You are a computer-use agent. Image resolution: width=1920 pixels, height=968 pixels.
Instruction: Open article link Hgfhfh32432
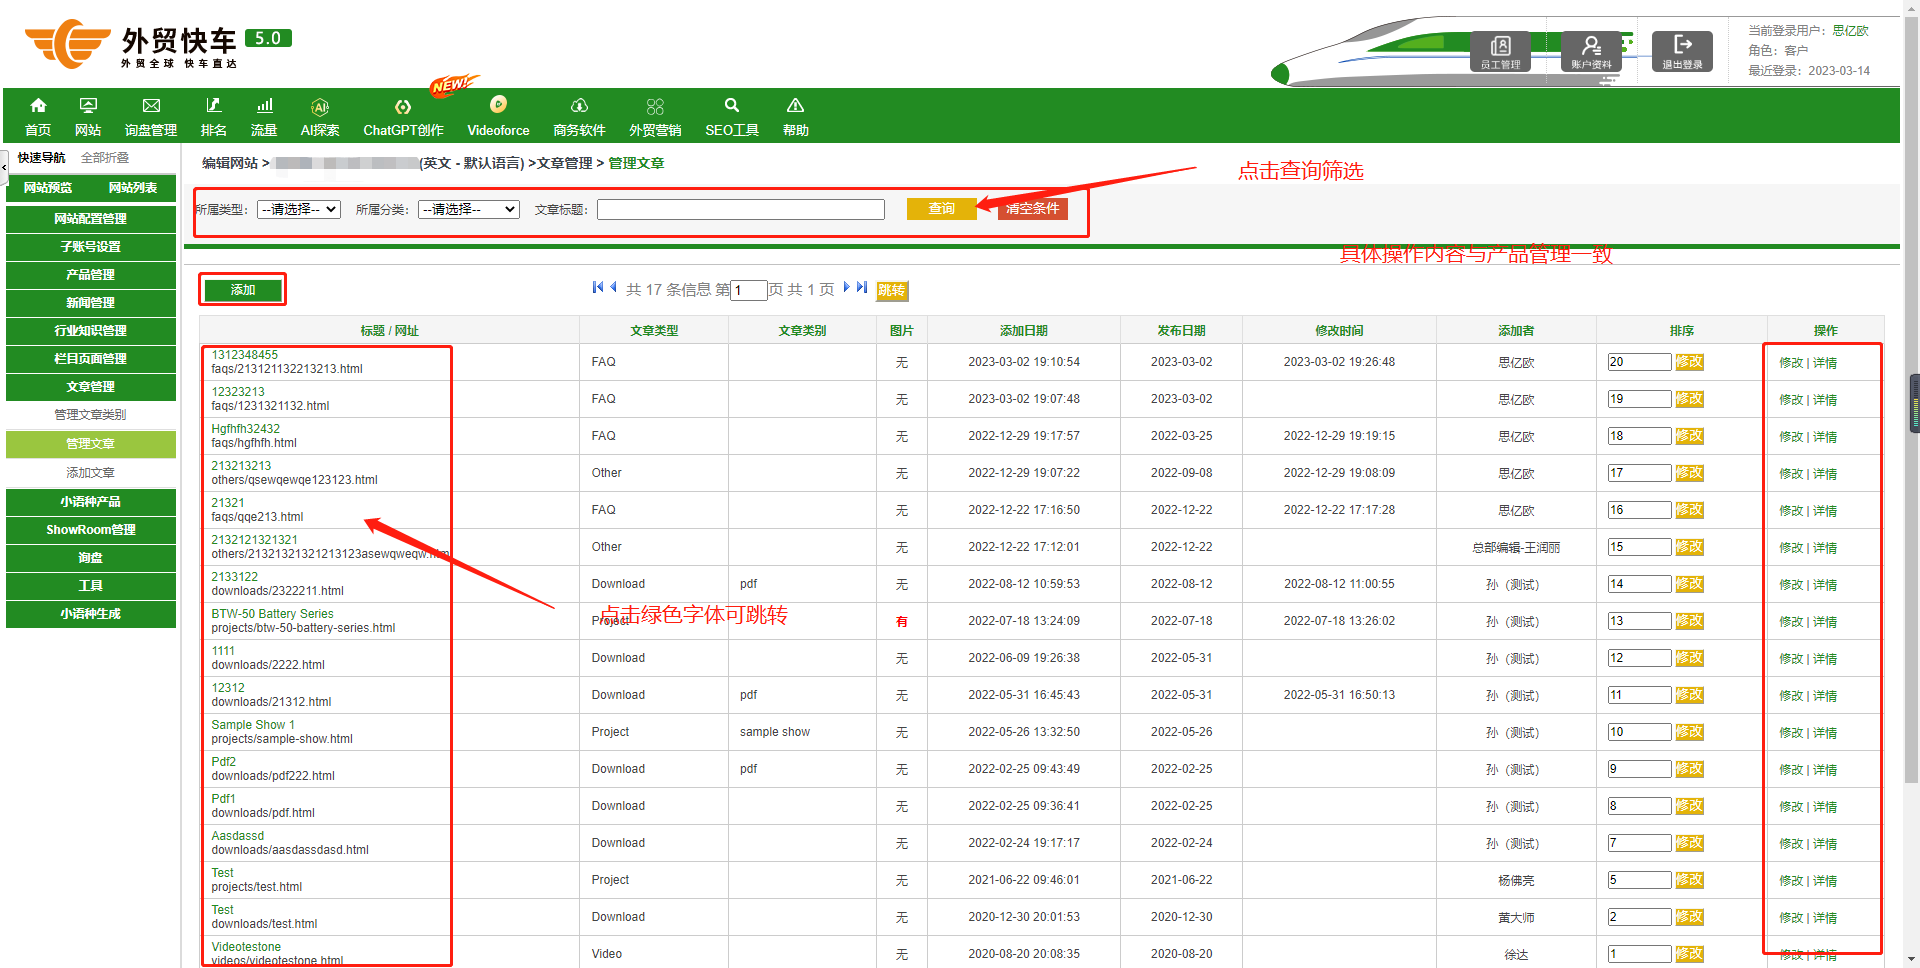coord(246,429)
